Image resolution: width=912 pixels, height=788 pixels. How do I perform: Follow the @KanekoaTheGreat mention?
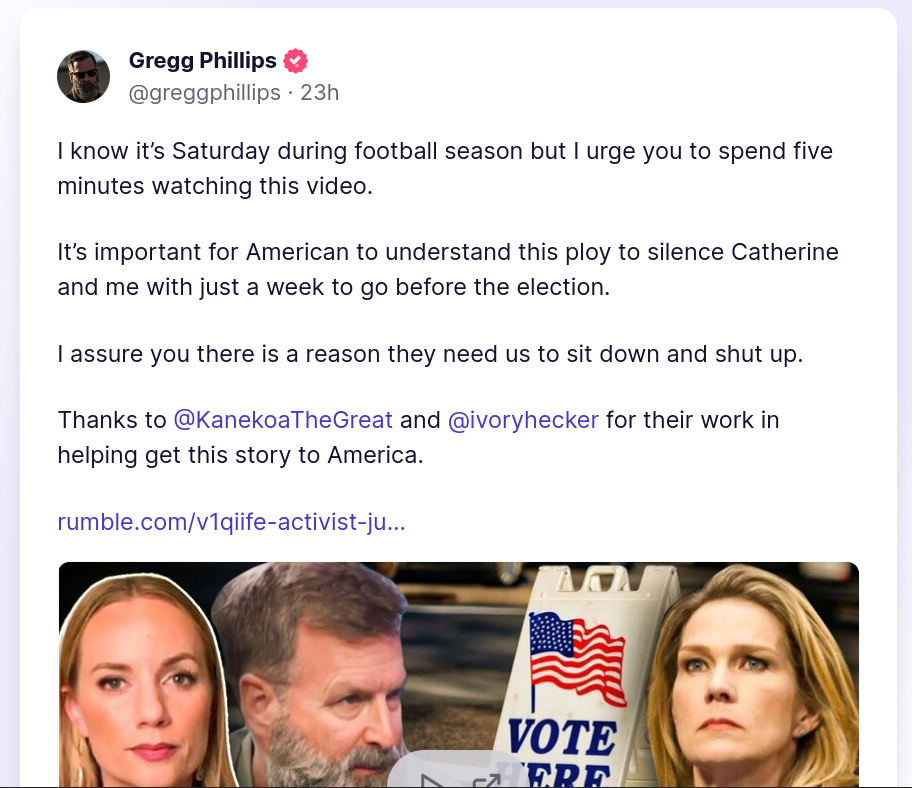283,420
